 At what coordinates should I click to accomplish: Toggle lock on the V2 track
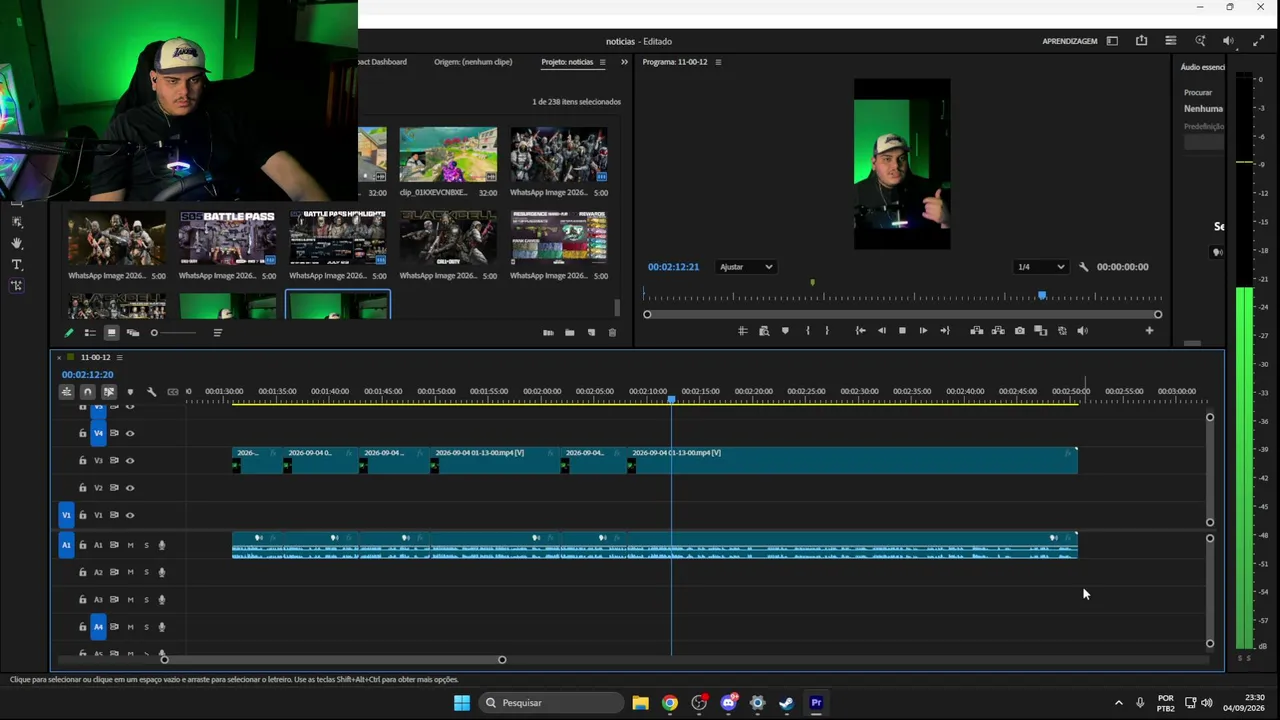point(83,488)
